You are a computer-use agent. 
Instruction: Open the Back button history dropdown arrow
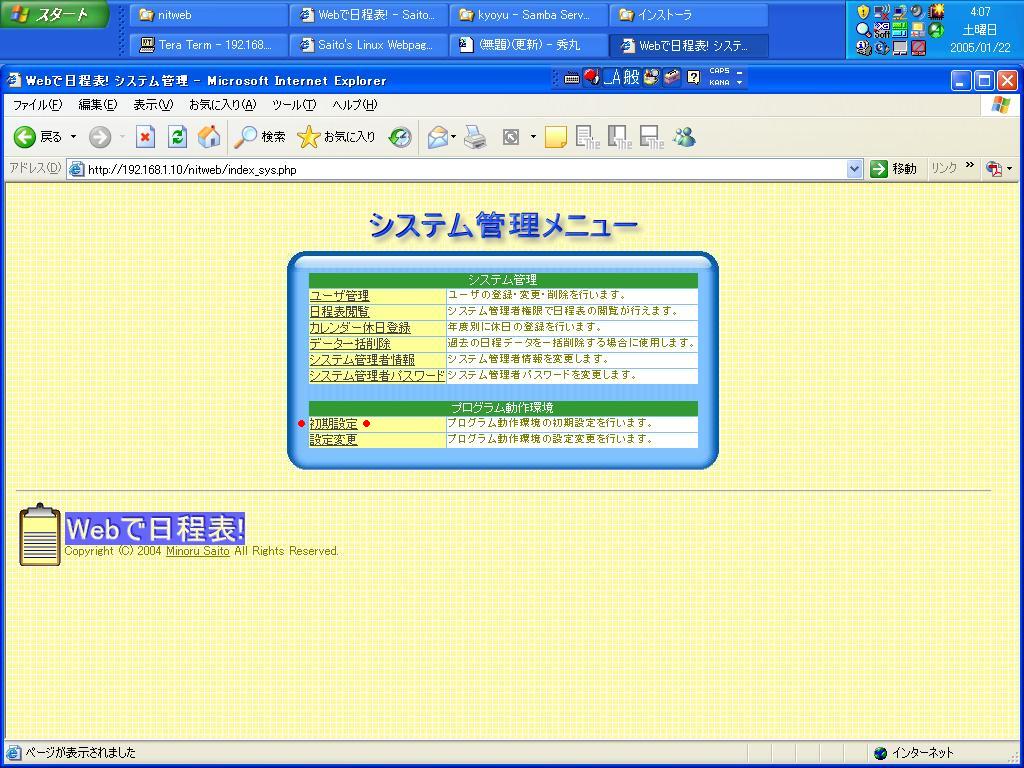click(73, 138)
